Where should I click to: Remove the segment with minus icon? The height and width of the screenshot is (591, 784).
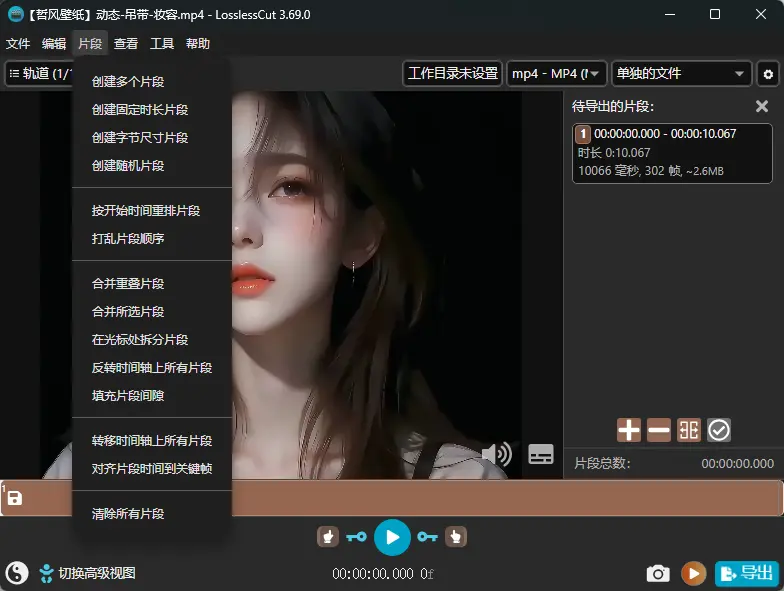click(x=658, y=430)
